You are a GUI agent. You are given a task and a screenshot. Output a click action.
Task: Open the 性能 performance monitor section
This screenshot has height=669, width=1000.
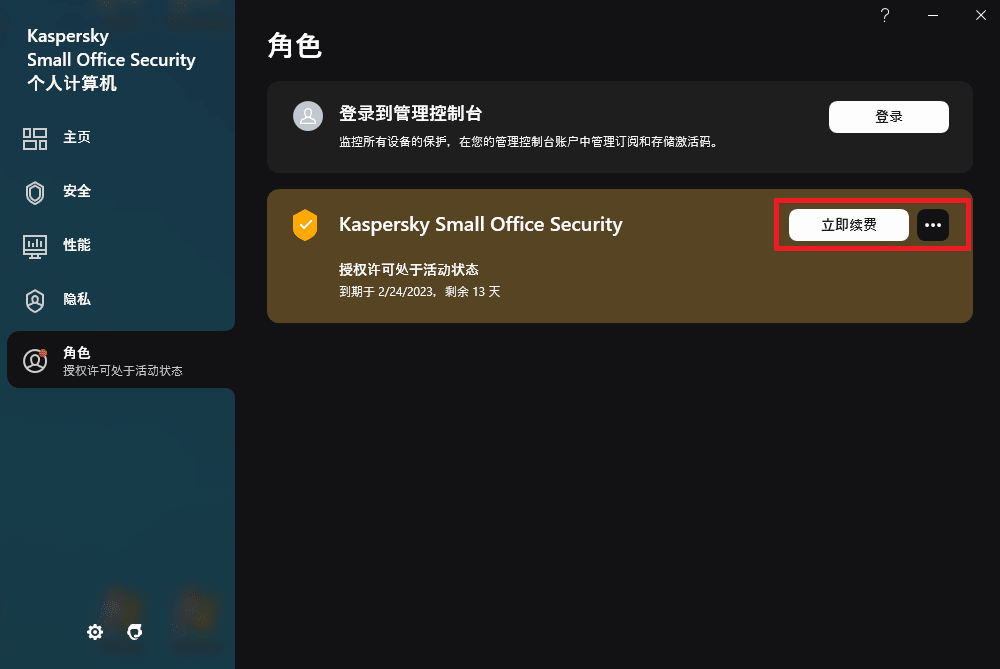tap(36, 246)
